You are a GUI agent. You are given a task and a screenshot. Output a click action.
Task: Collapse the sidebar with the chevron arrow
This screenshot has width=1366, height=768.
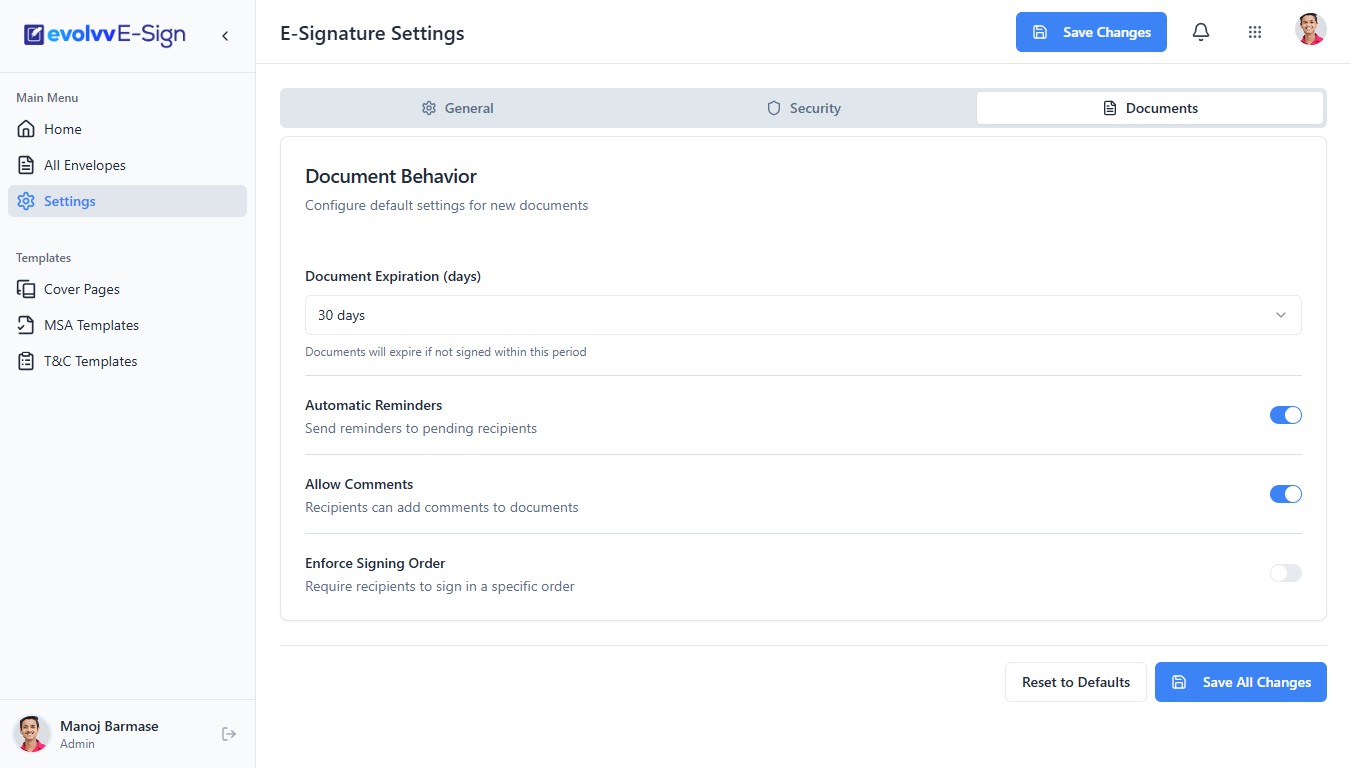225,36
